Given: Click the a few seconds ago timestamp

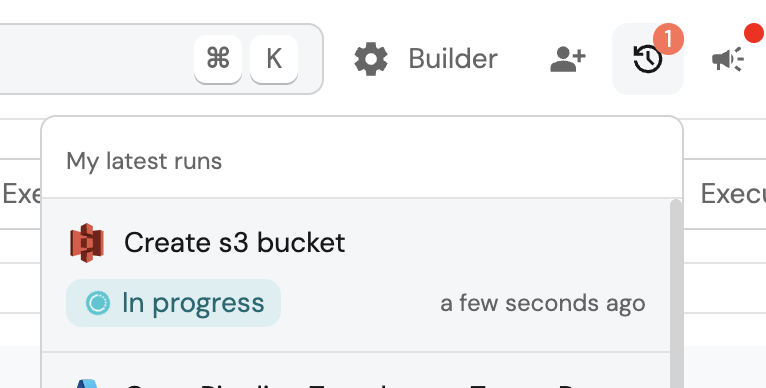Looking at the screenshot, I should [x=543, y=303].
